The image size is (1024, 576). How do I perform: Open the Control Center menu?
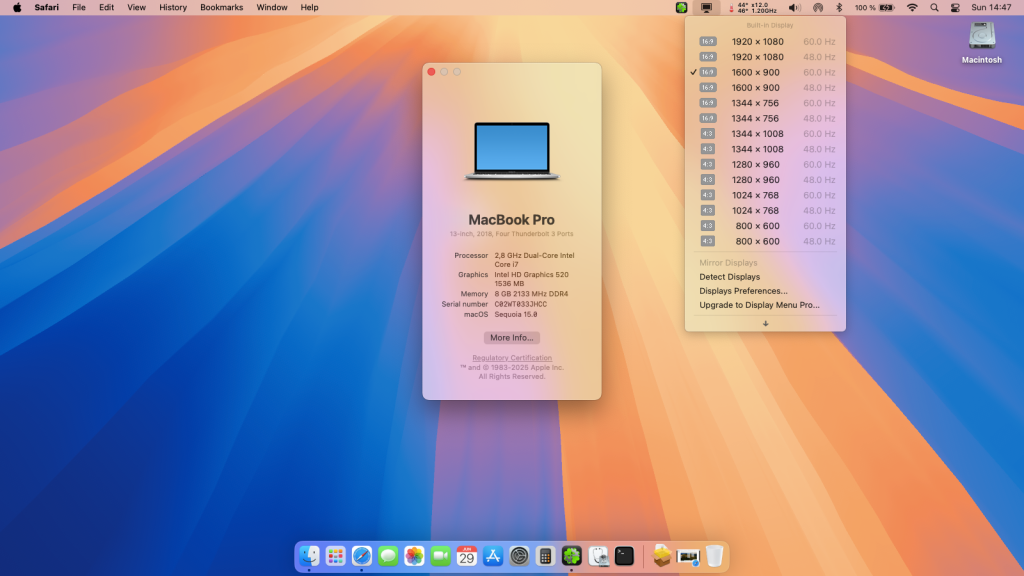955,7
